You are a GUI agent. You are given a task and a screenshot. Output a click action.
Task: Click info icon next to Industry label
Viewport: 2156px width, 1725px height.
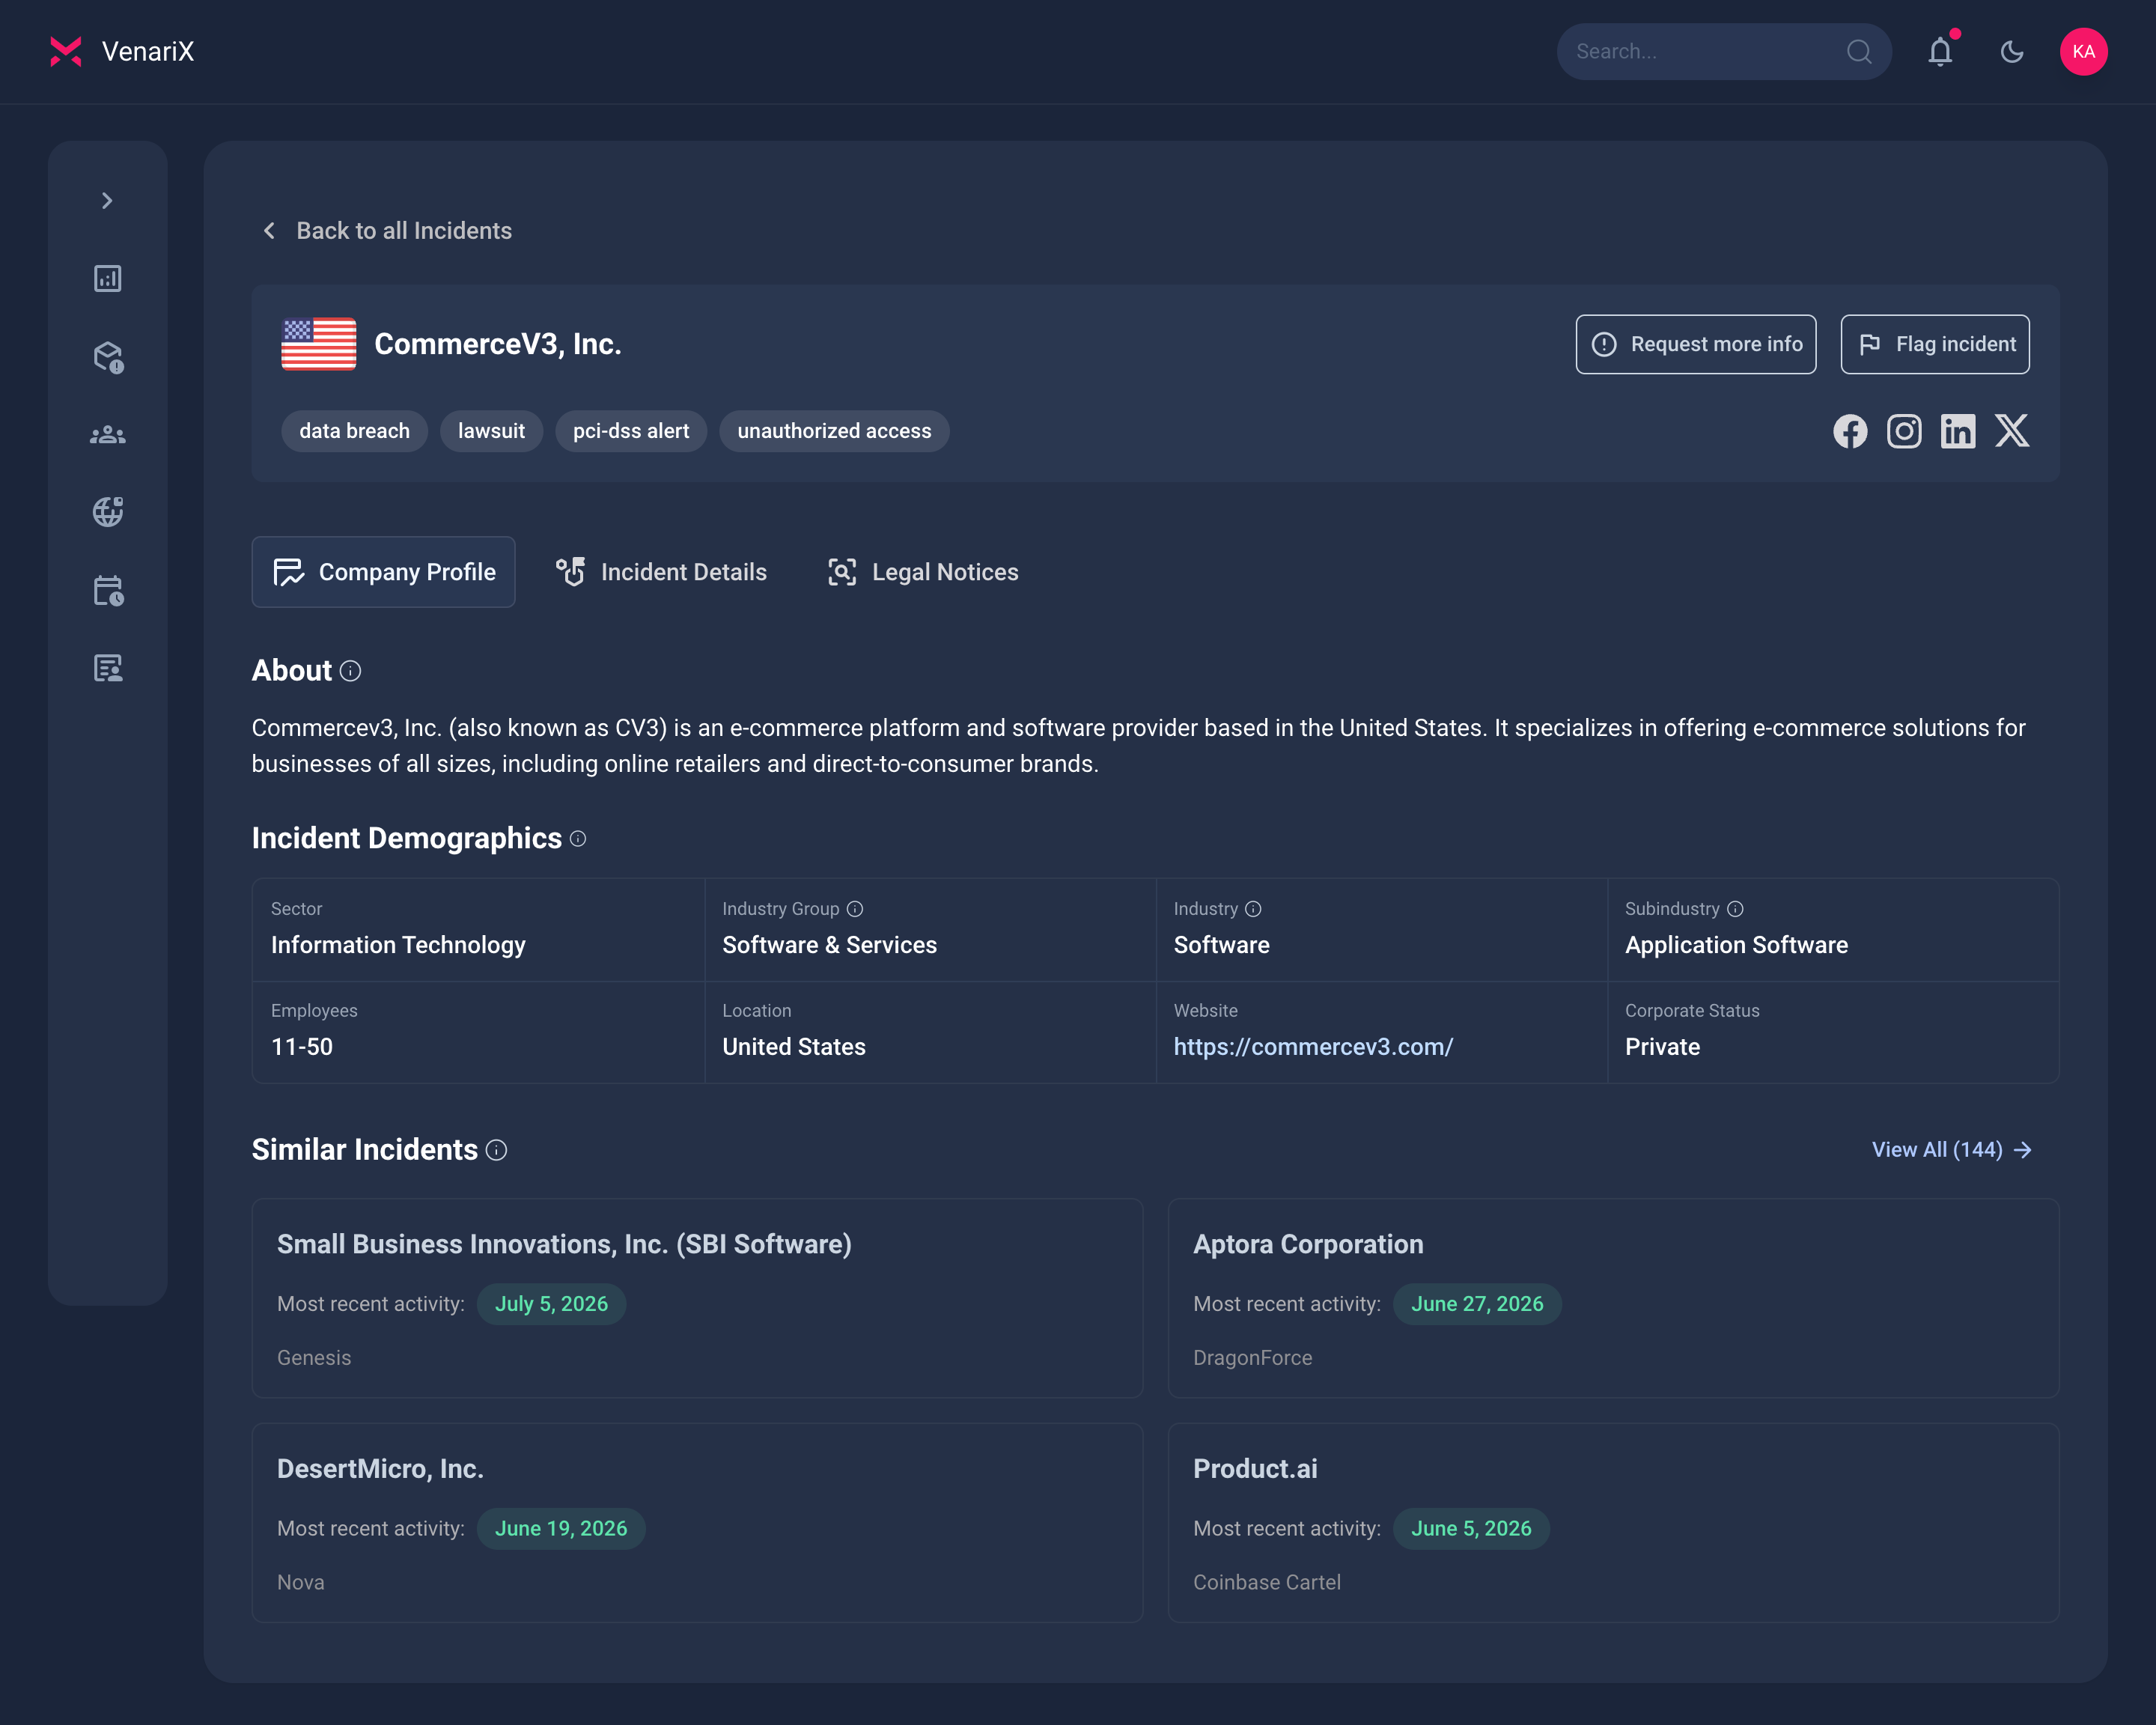(x=1253, y=909)
